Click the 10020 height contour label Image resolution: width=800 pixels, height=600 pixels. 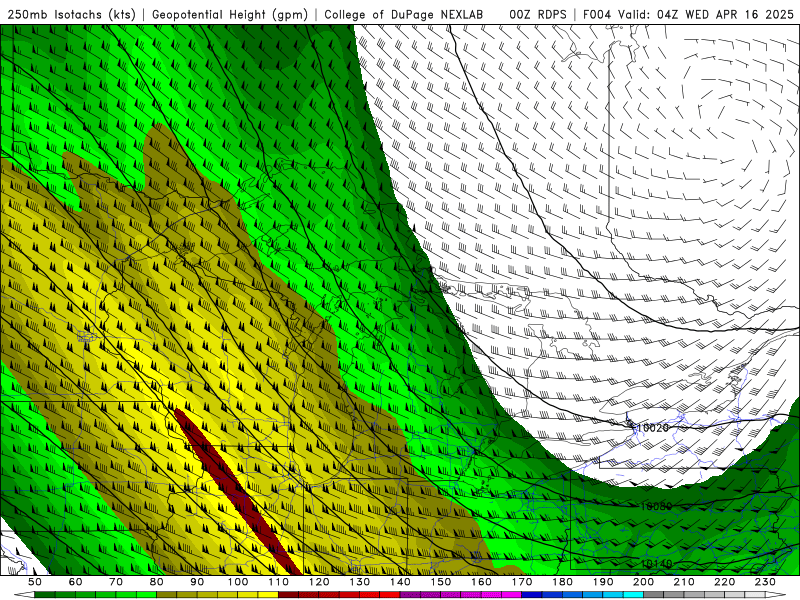point(653,428)
